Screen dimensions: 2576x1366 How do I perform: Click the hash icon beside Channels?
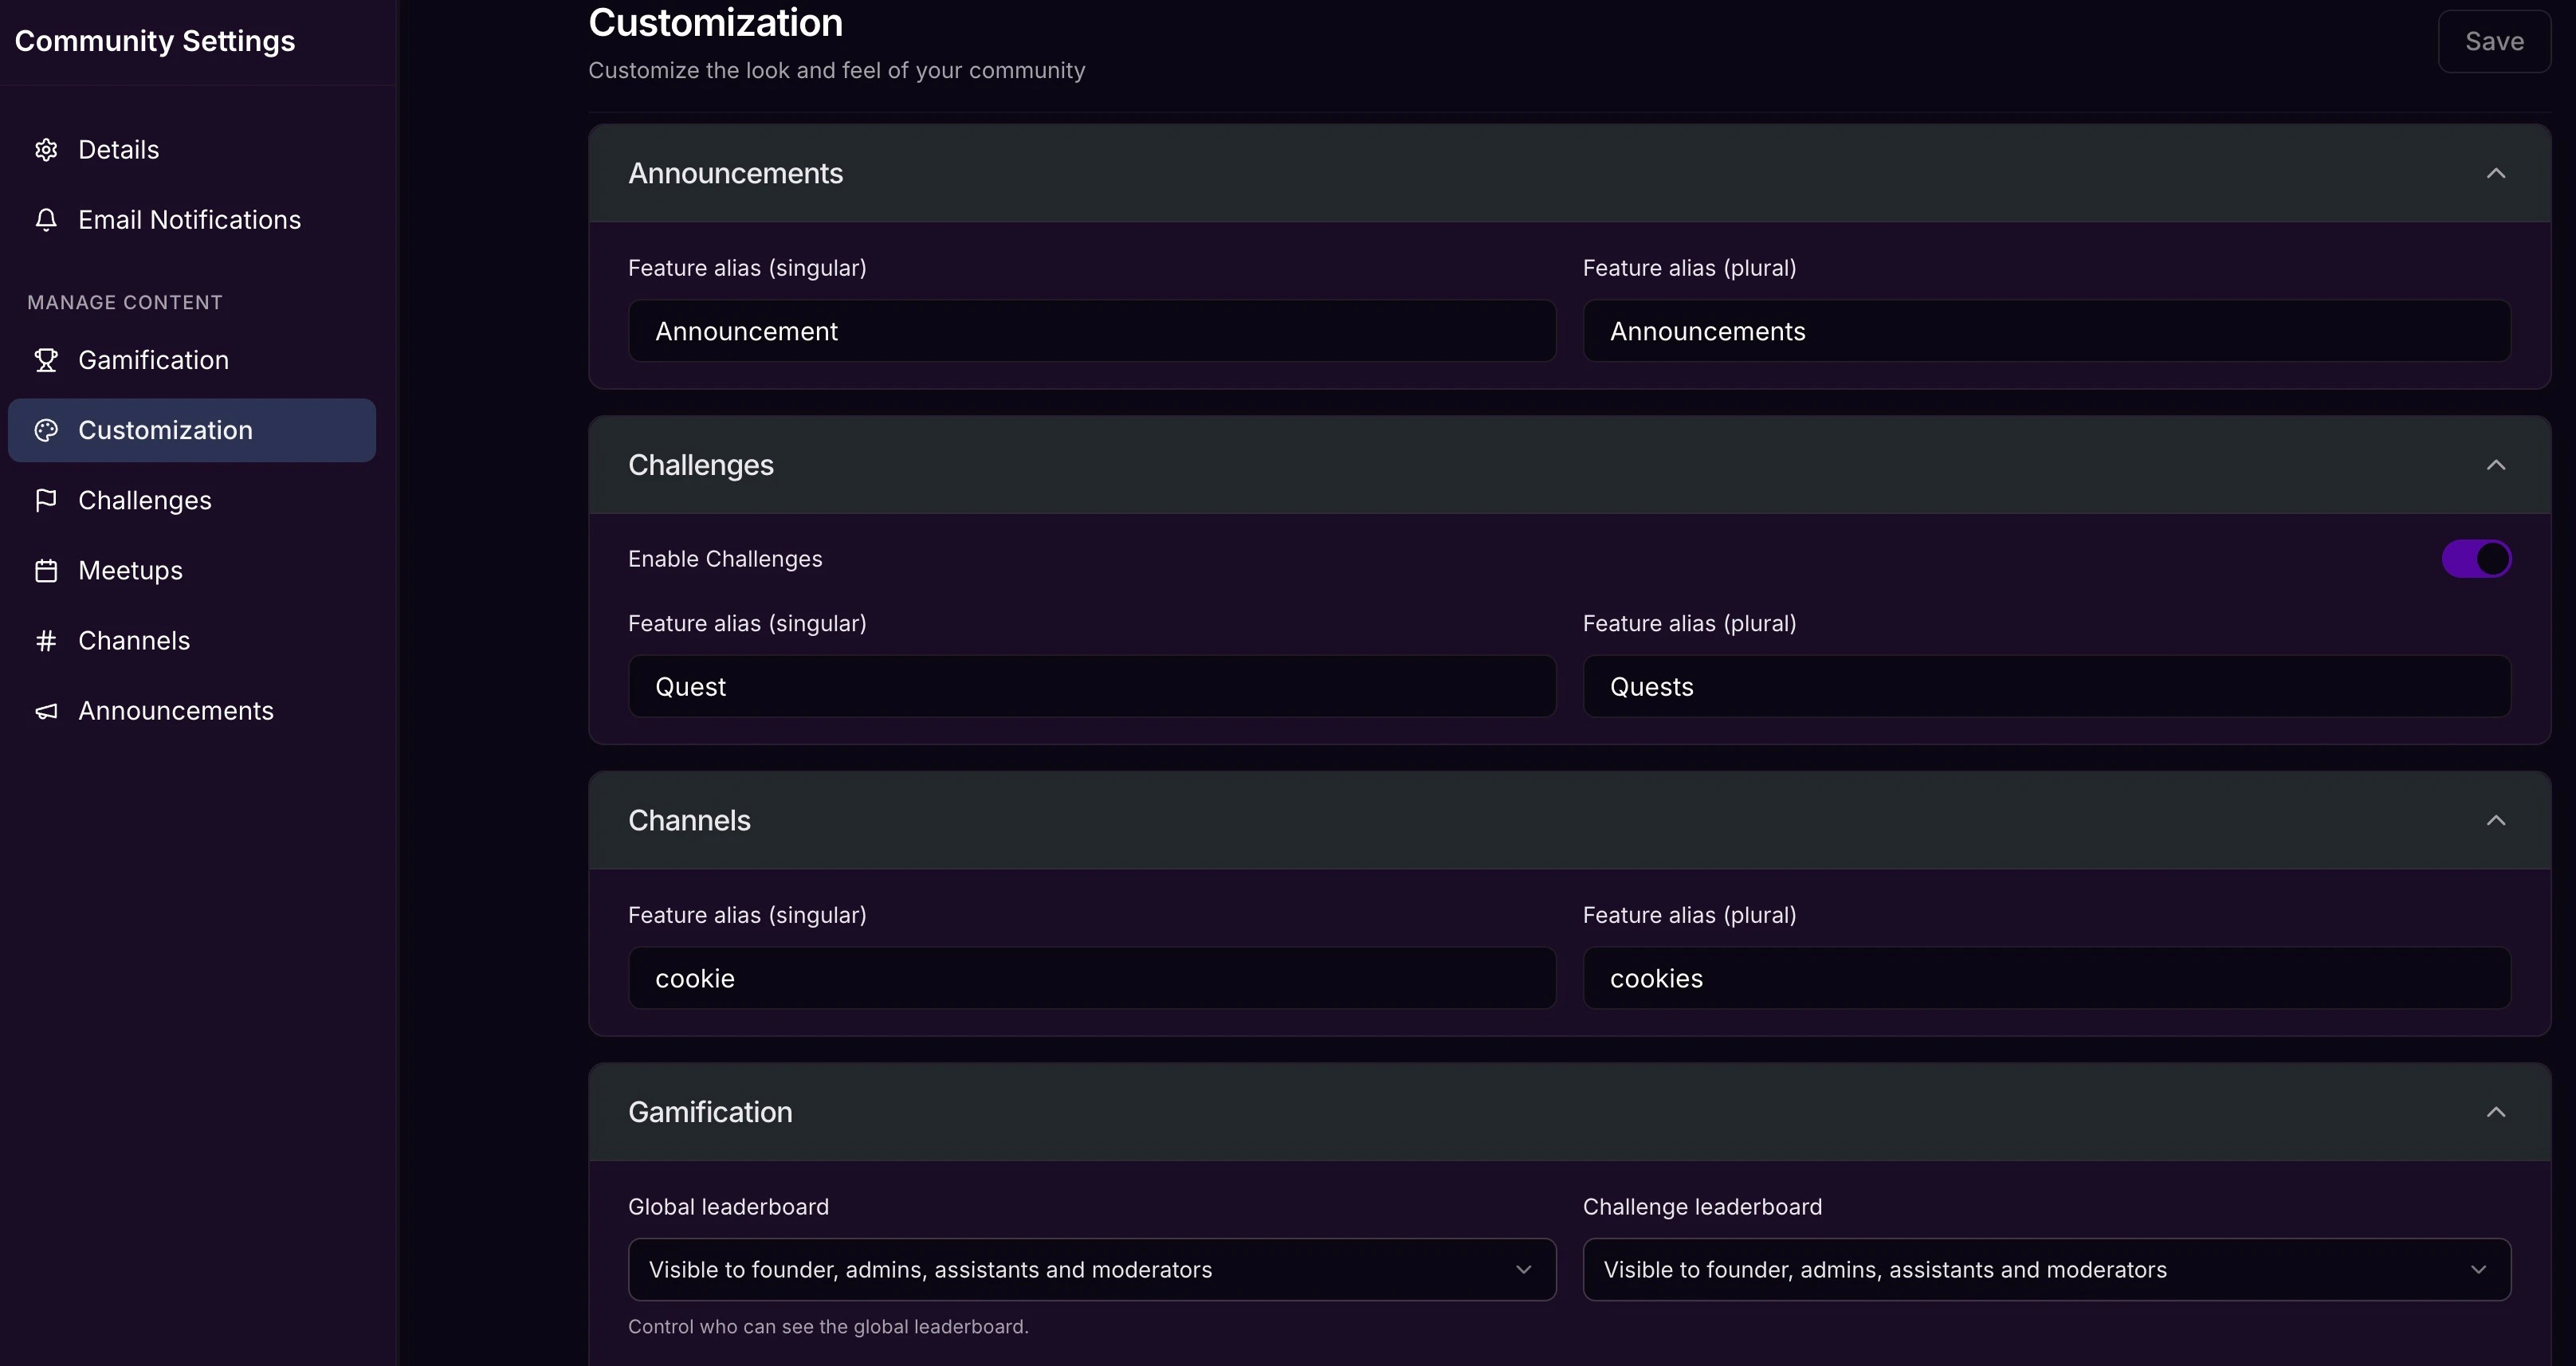[x=46, y=641]
